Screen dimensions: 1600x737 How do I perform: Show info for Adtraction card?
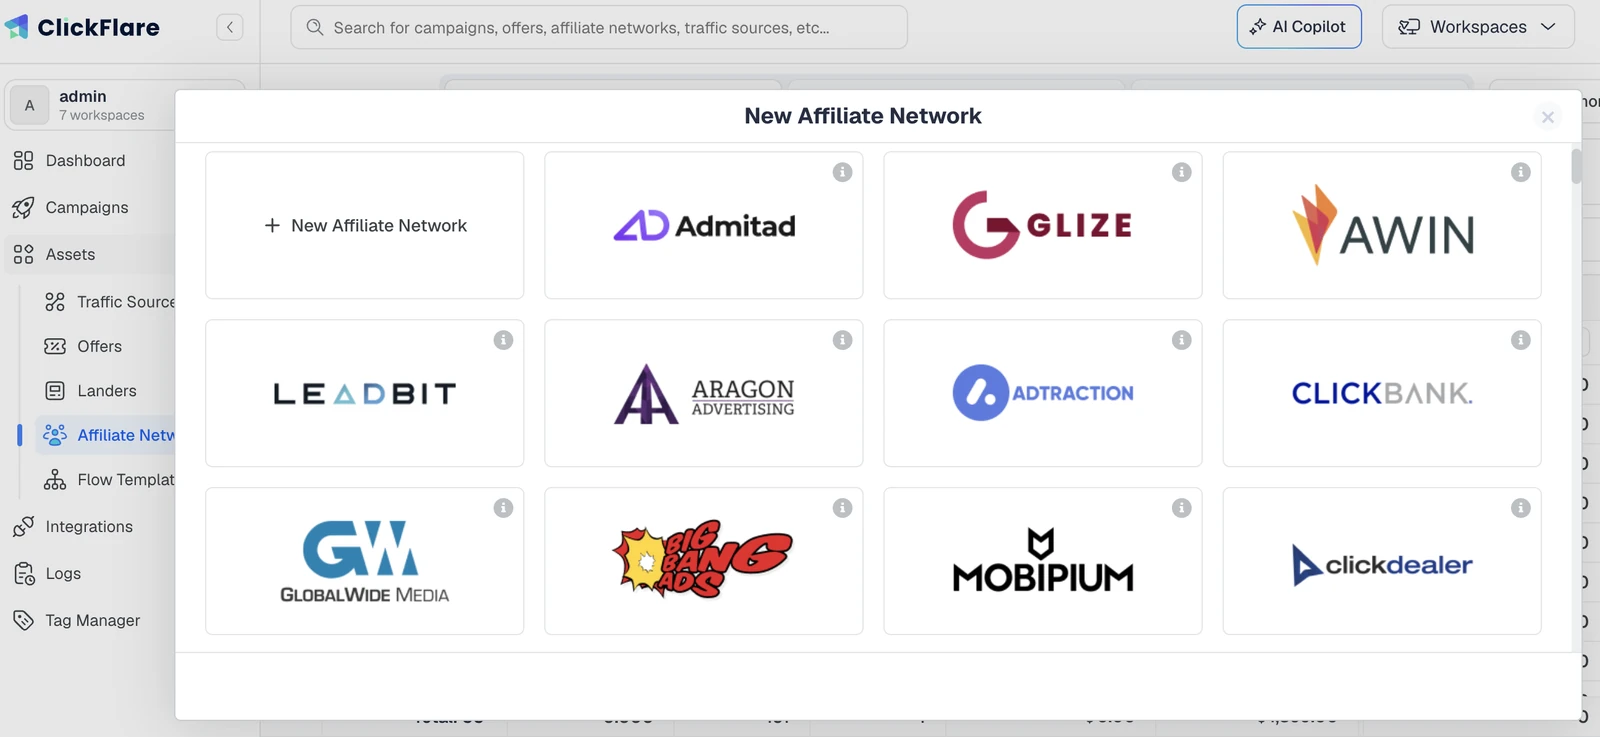pos(1182,340)
